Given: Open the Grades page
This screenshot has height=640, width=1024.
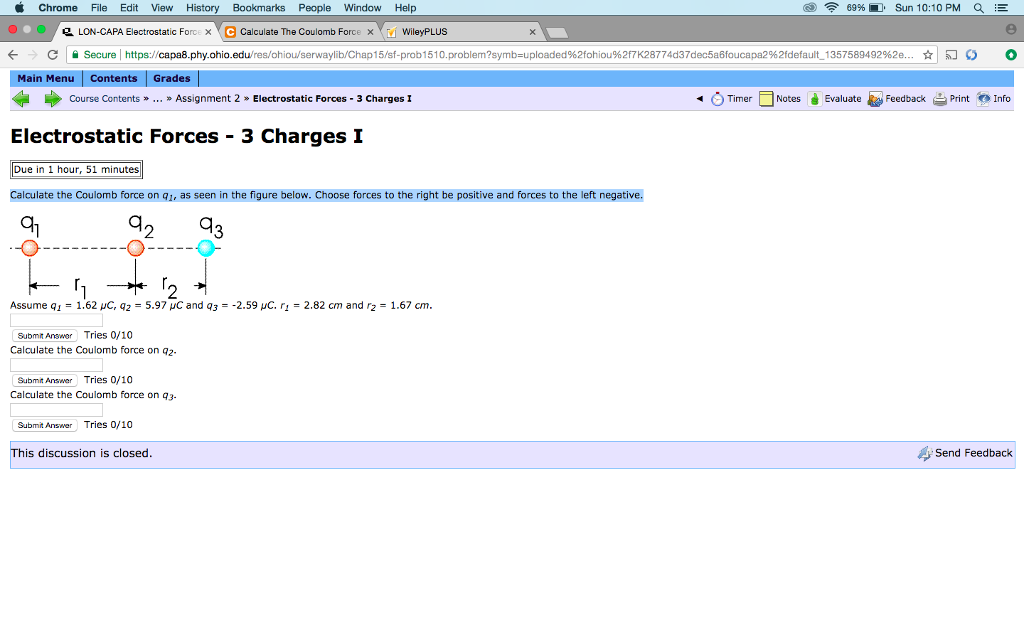Looking at the screenshot, I should 171,77.
